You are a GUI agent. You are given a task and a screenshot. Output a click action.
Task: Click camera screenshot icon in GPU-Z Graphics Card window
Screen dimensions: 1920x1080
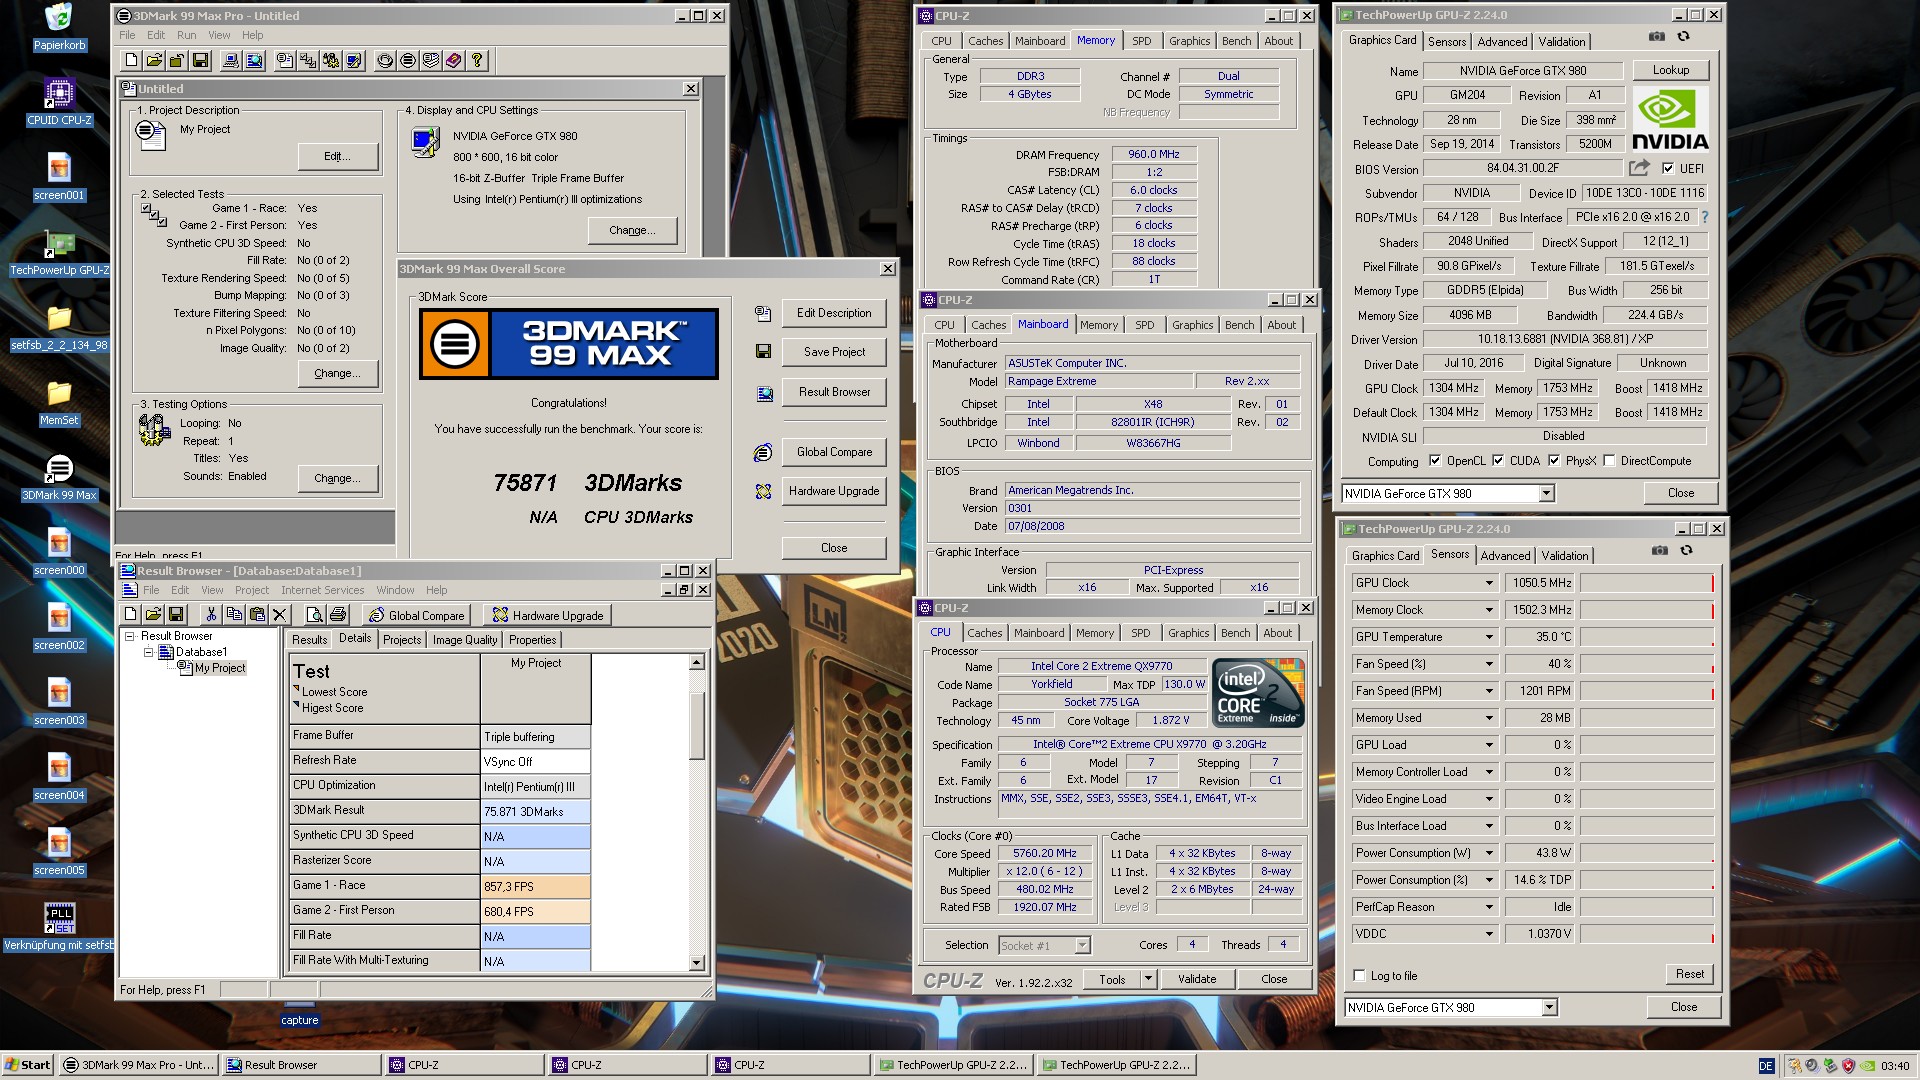1657,36
